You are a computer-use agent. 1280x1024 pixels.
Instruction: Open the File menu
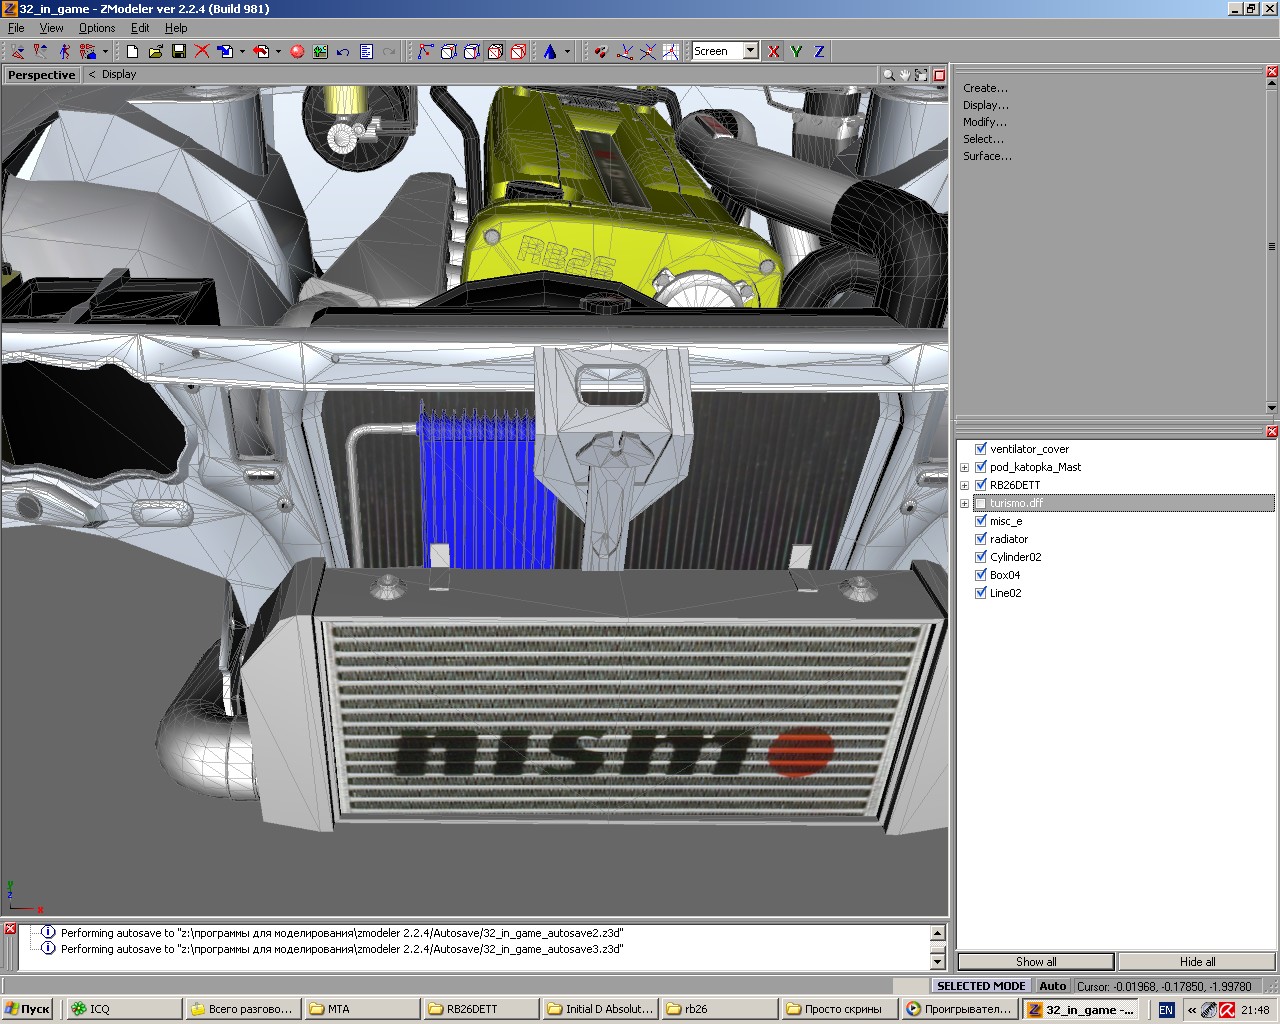pos(16,28)
